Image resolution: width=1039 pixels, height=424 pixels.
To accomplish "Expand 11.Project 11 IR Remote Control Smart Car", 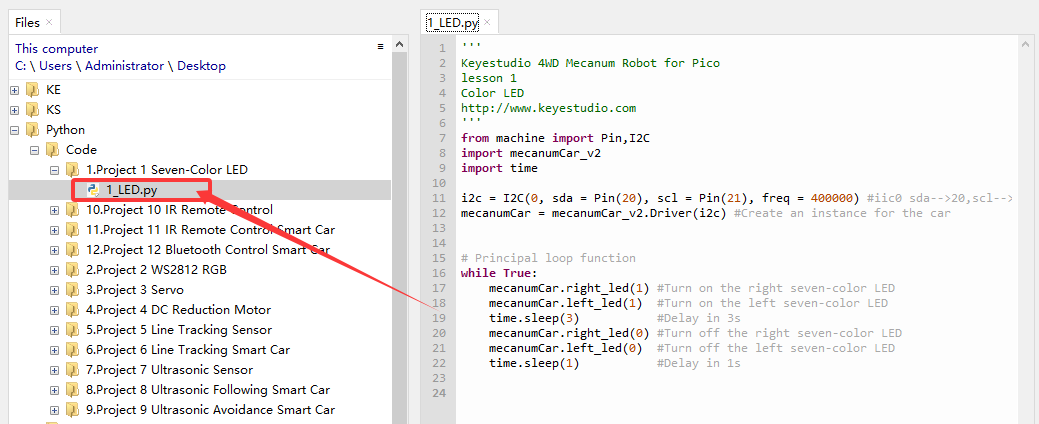I will coord(54,231).
